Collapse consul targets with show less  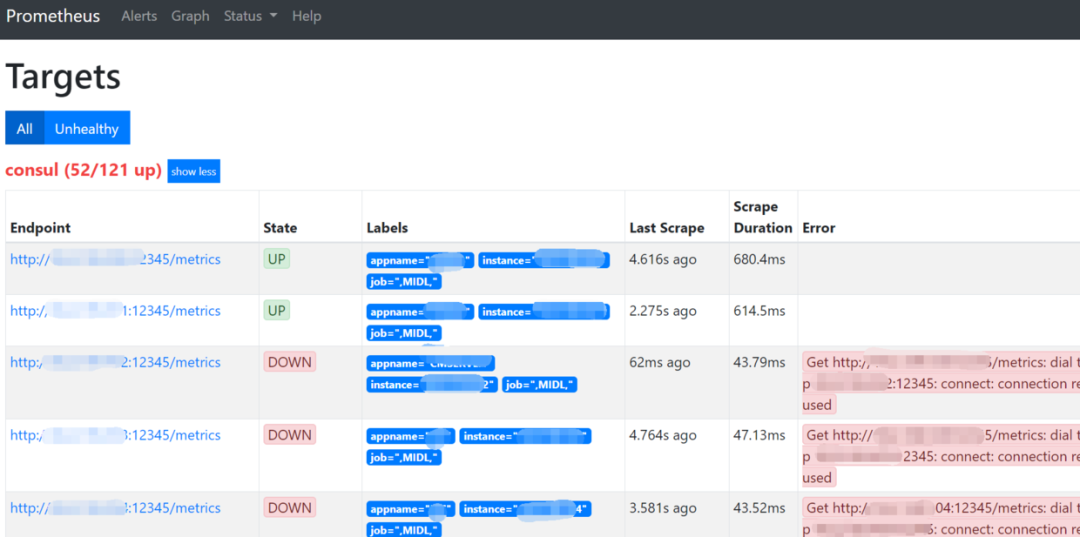pos(193,171)
